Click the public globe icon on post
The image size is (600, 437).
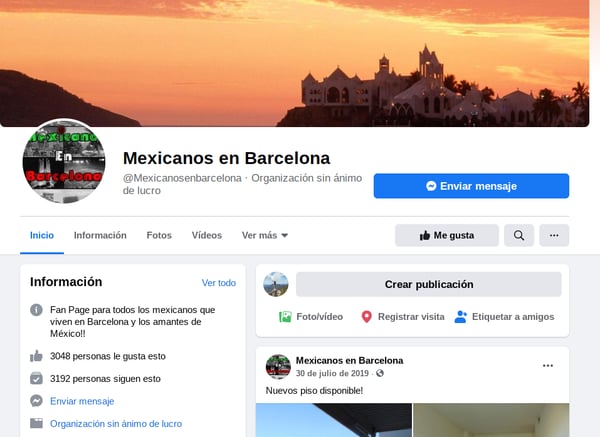coord(380,373)
